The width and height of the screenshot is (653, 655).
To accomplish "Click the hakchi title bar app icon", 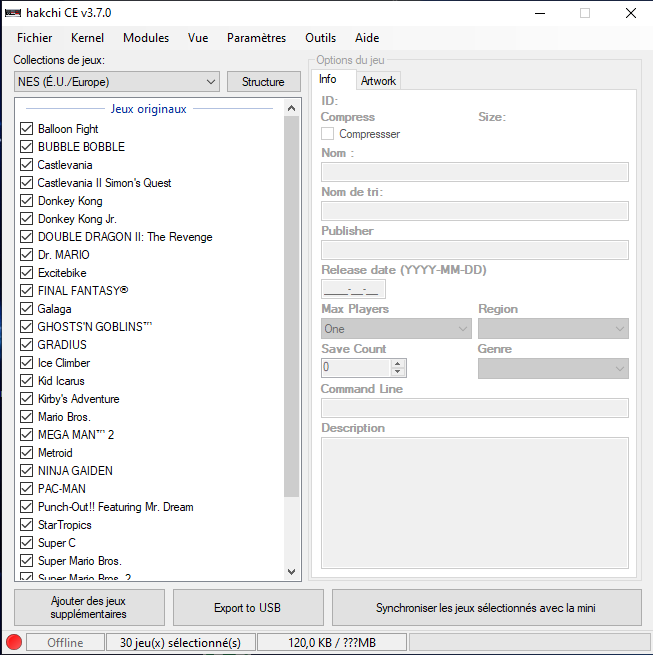I will coord(13,13).
